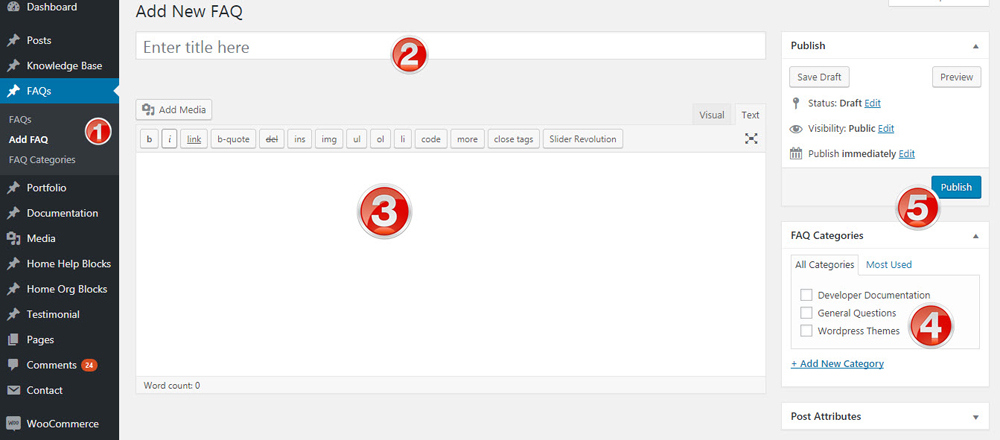Image resolution: width=1000 pixels, height=440 pixels.
Task: Enable the Wordpress Themes category
Action: [806, 331]
